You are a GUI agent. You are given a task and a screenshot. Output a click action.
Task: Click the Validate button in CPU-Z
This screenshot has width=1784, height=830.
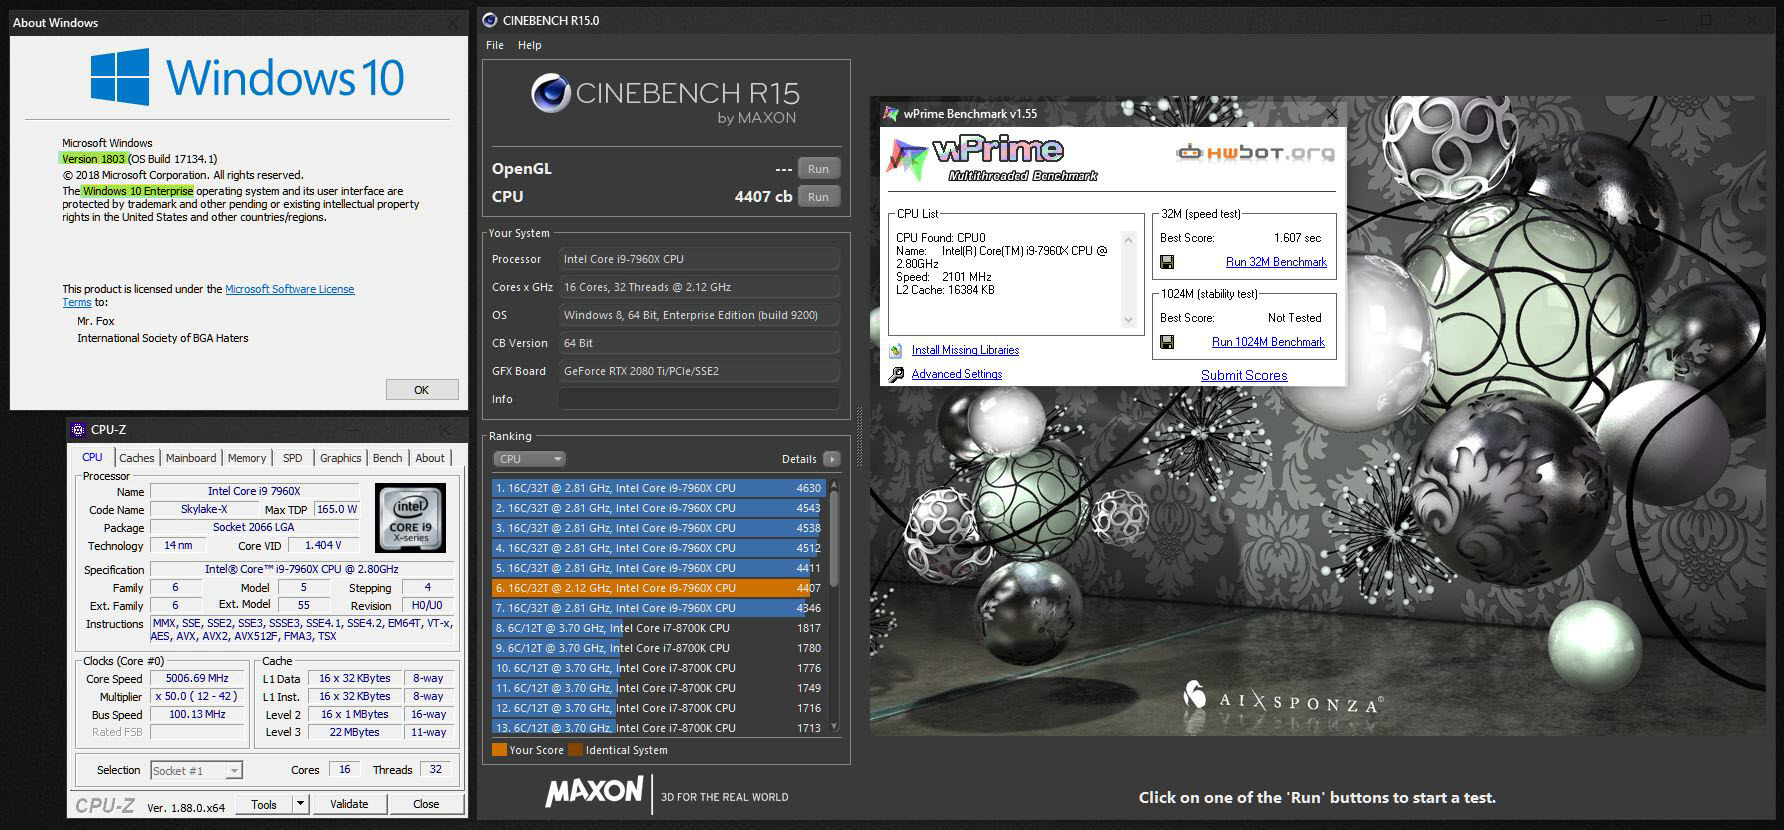pos(349,804)
